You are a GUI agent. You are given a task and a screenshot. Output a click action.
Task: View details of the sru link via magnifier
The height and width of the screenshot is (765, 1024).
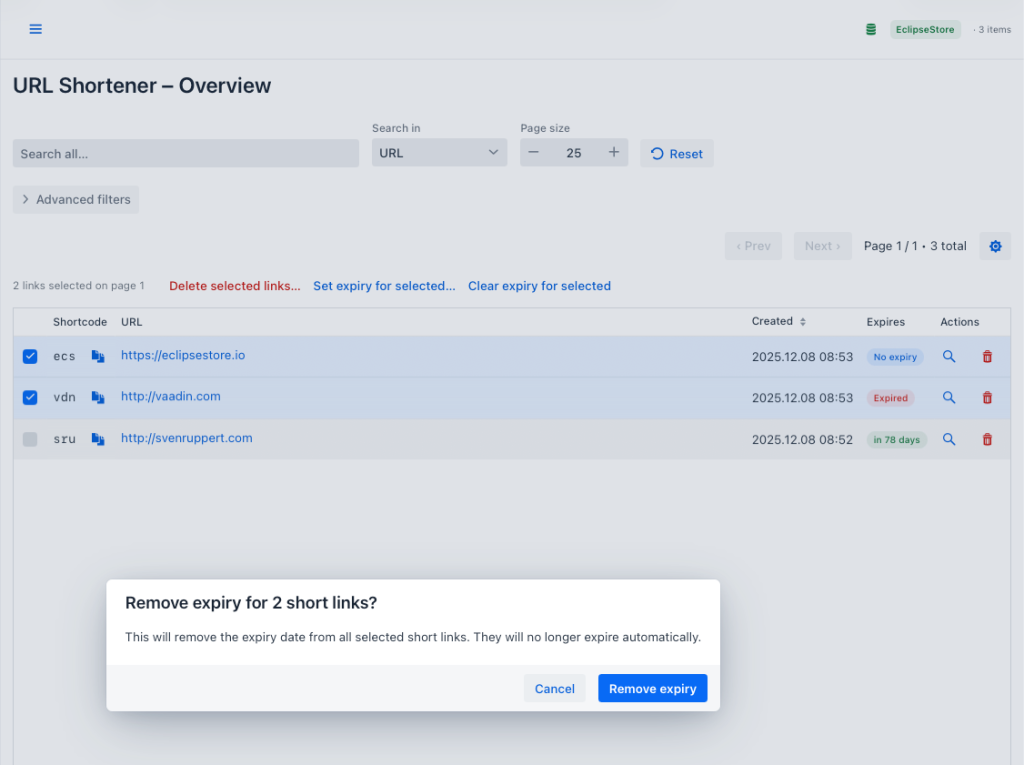click(x=948, y=438)
